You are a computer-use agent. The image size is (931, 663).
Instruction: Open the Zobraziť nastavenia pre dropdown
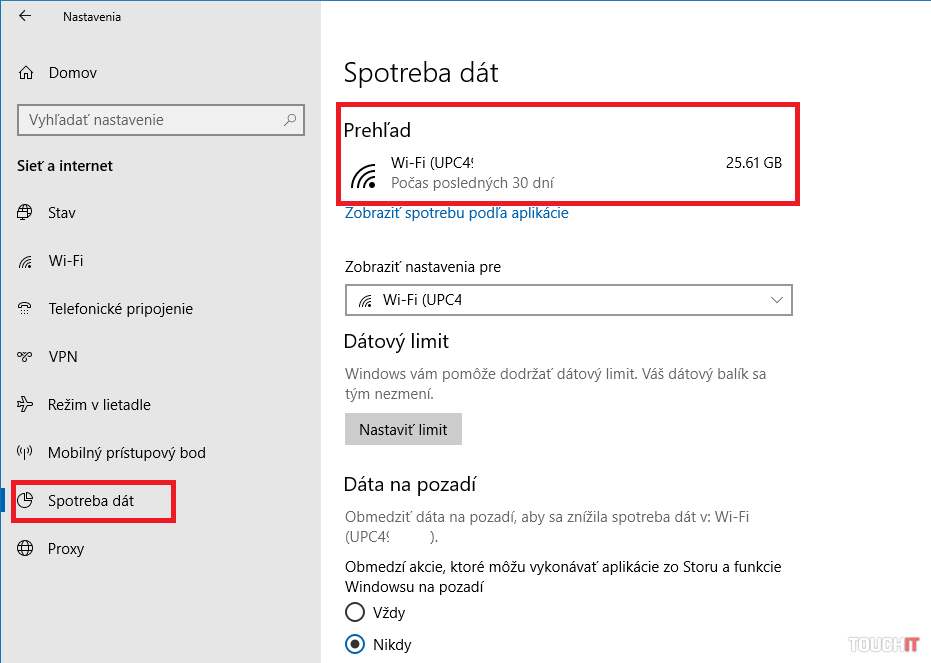pos(568,300)
